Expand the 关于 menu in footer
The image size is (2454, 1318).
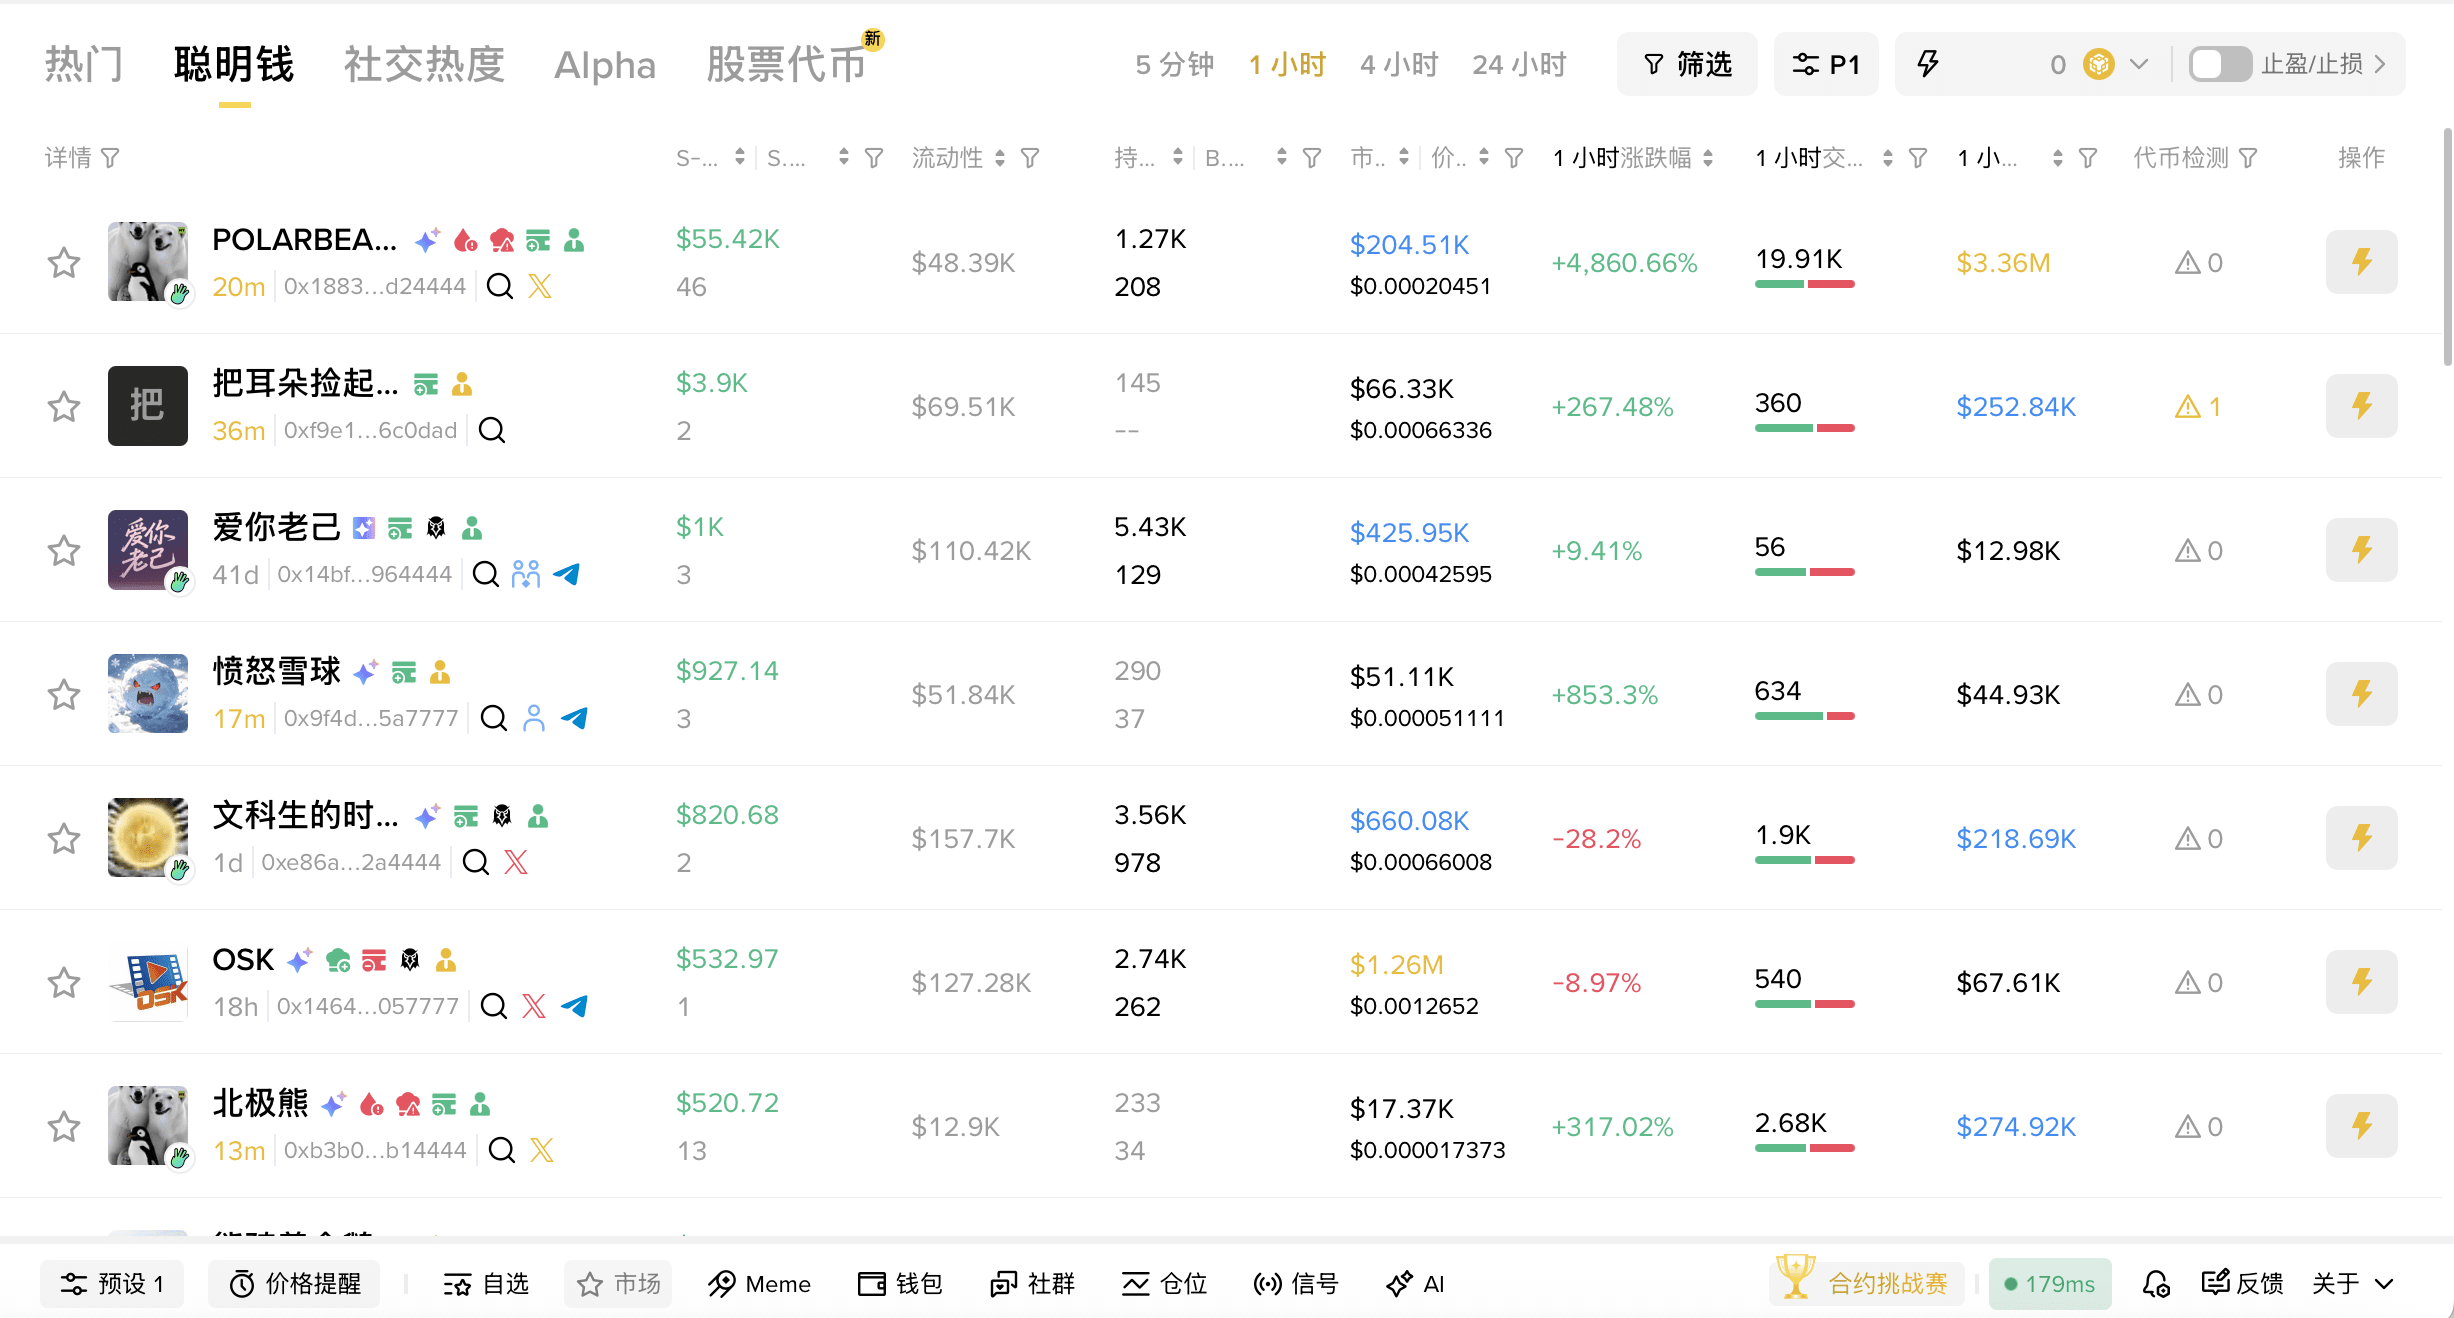[2352, 1283]
